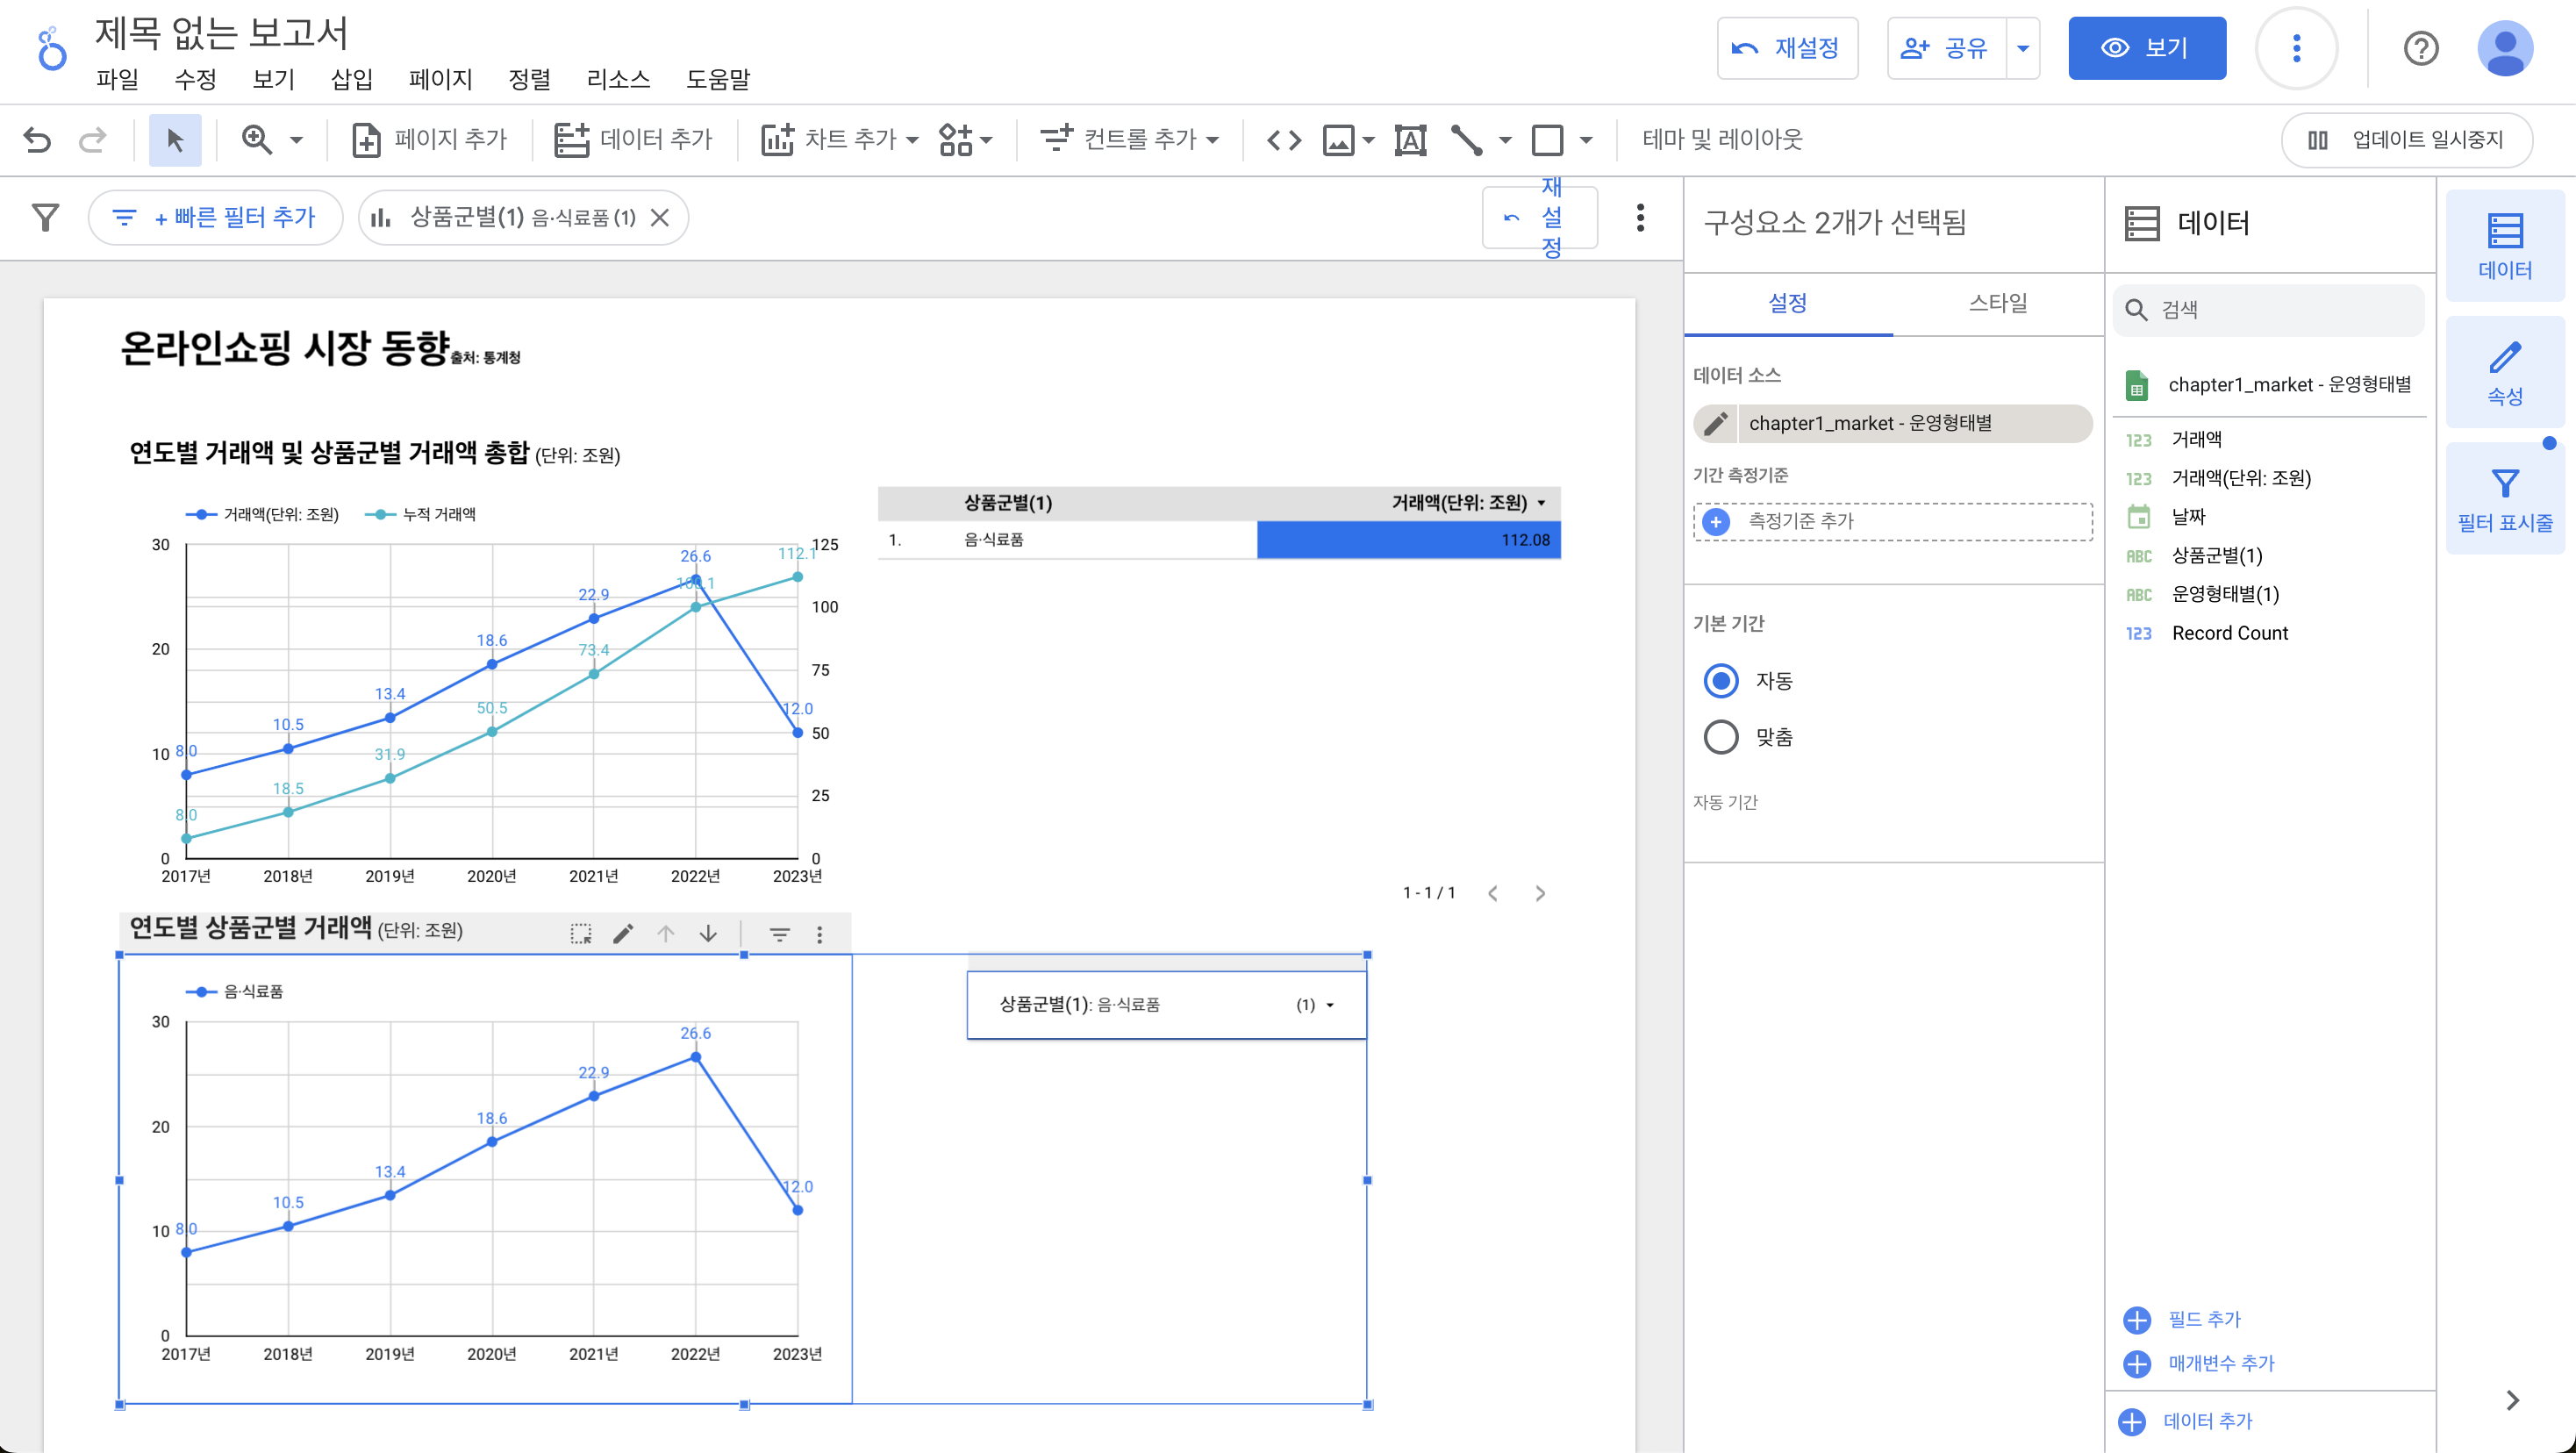Click the undo arrow icon
The width and height of the screenshot is (2576, 1453).
37,139
